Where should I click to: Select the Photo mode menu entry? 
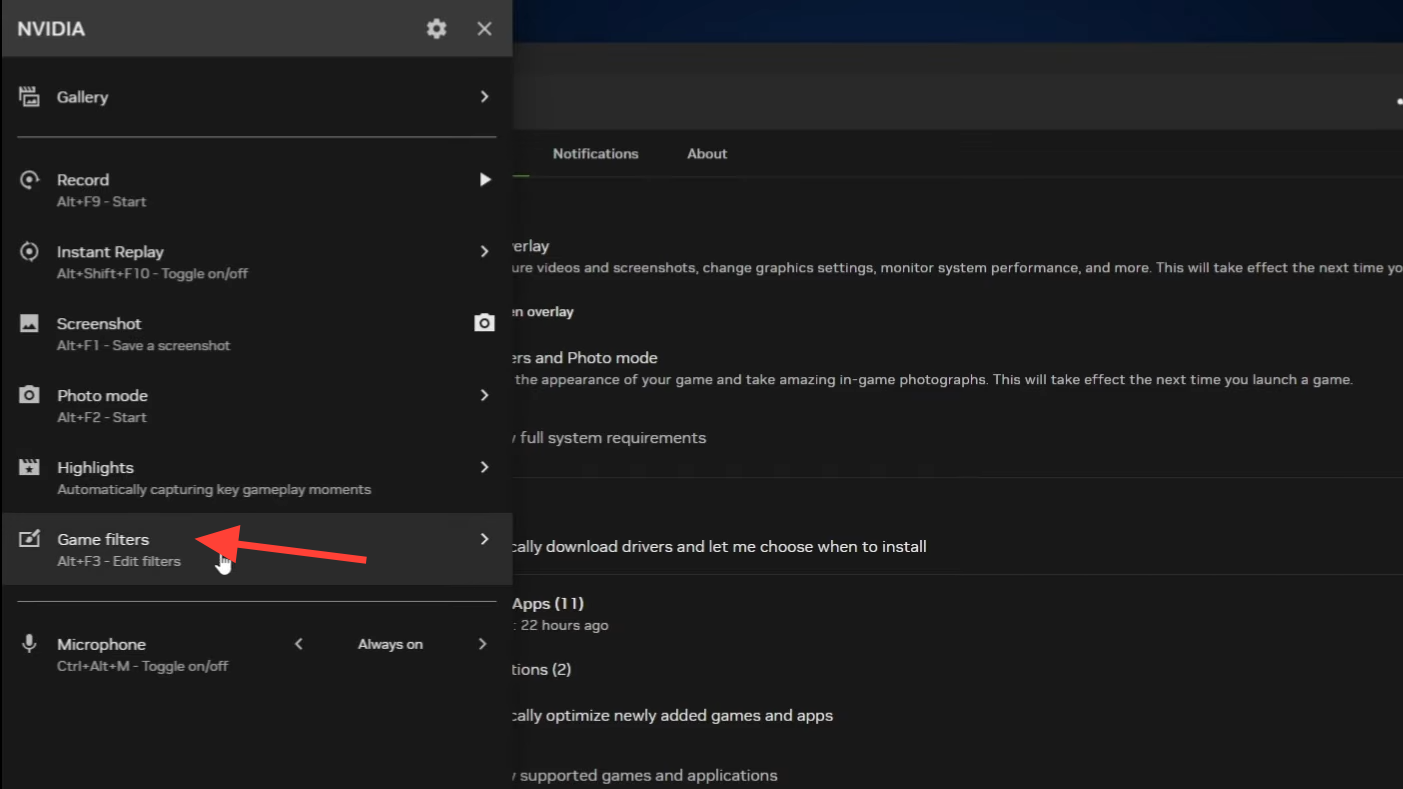pos(102,396)
